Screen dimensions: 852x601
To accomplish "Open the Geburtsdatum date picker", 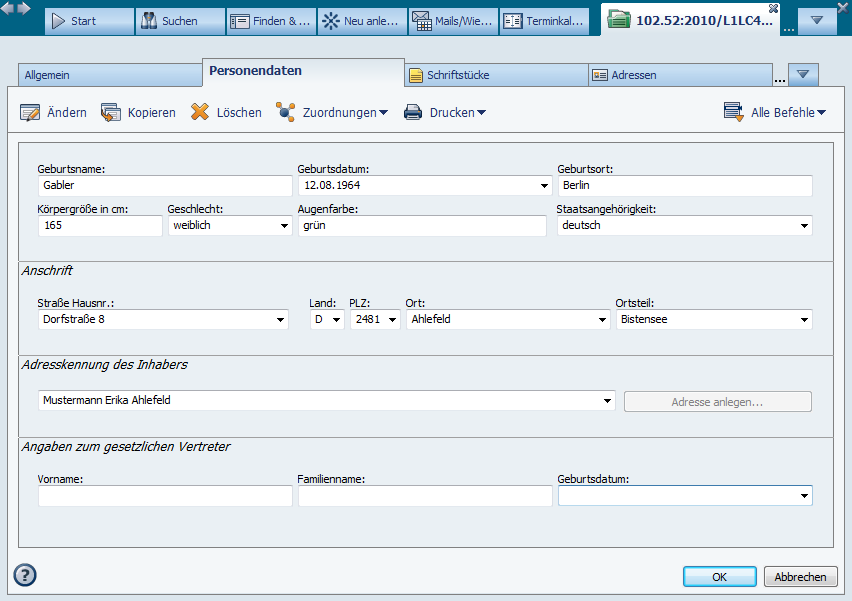I will click(544, 186).
